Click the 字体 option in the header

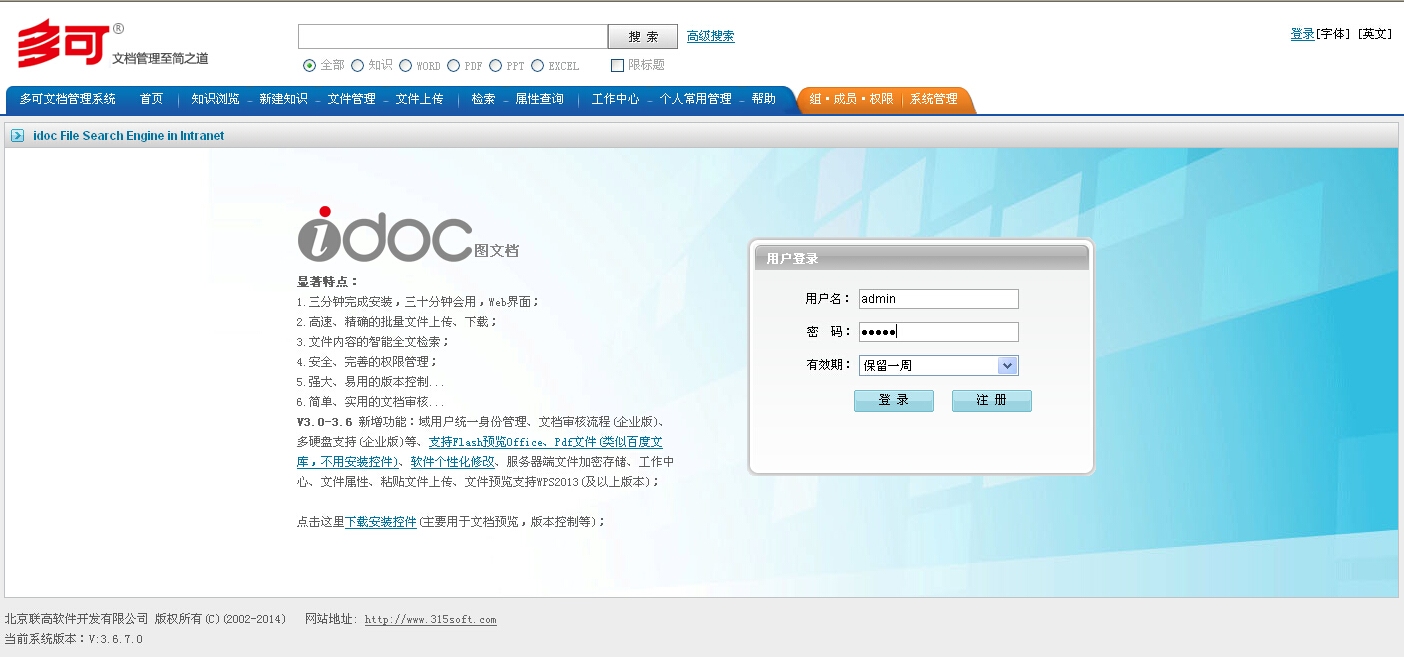coord(1333,34)
